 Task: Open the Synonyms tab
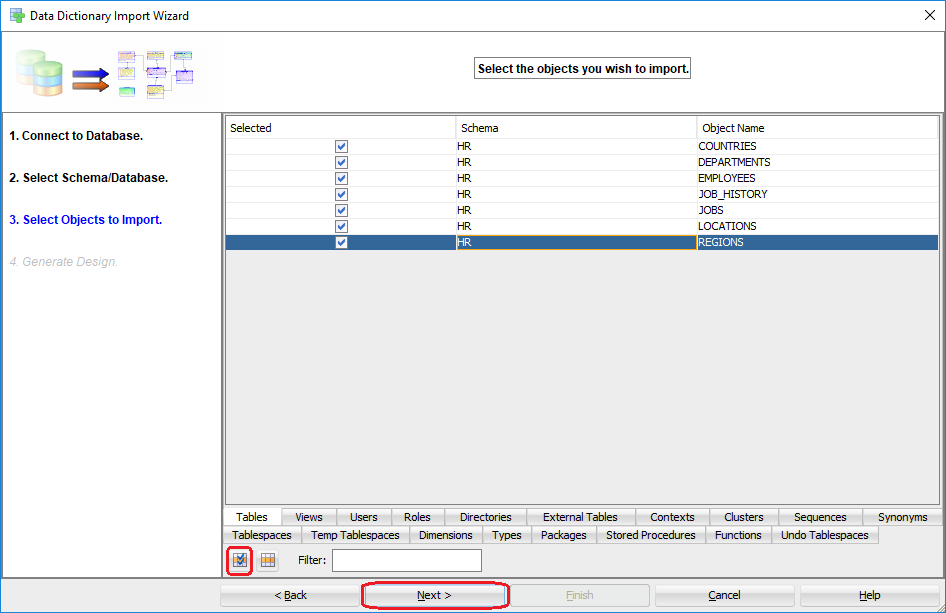(901, 517)
